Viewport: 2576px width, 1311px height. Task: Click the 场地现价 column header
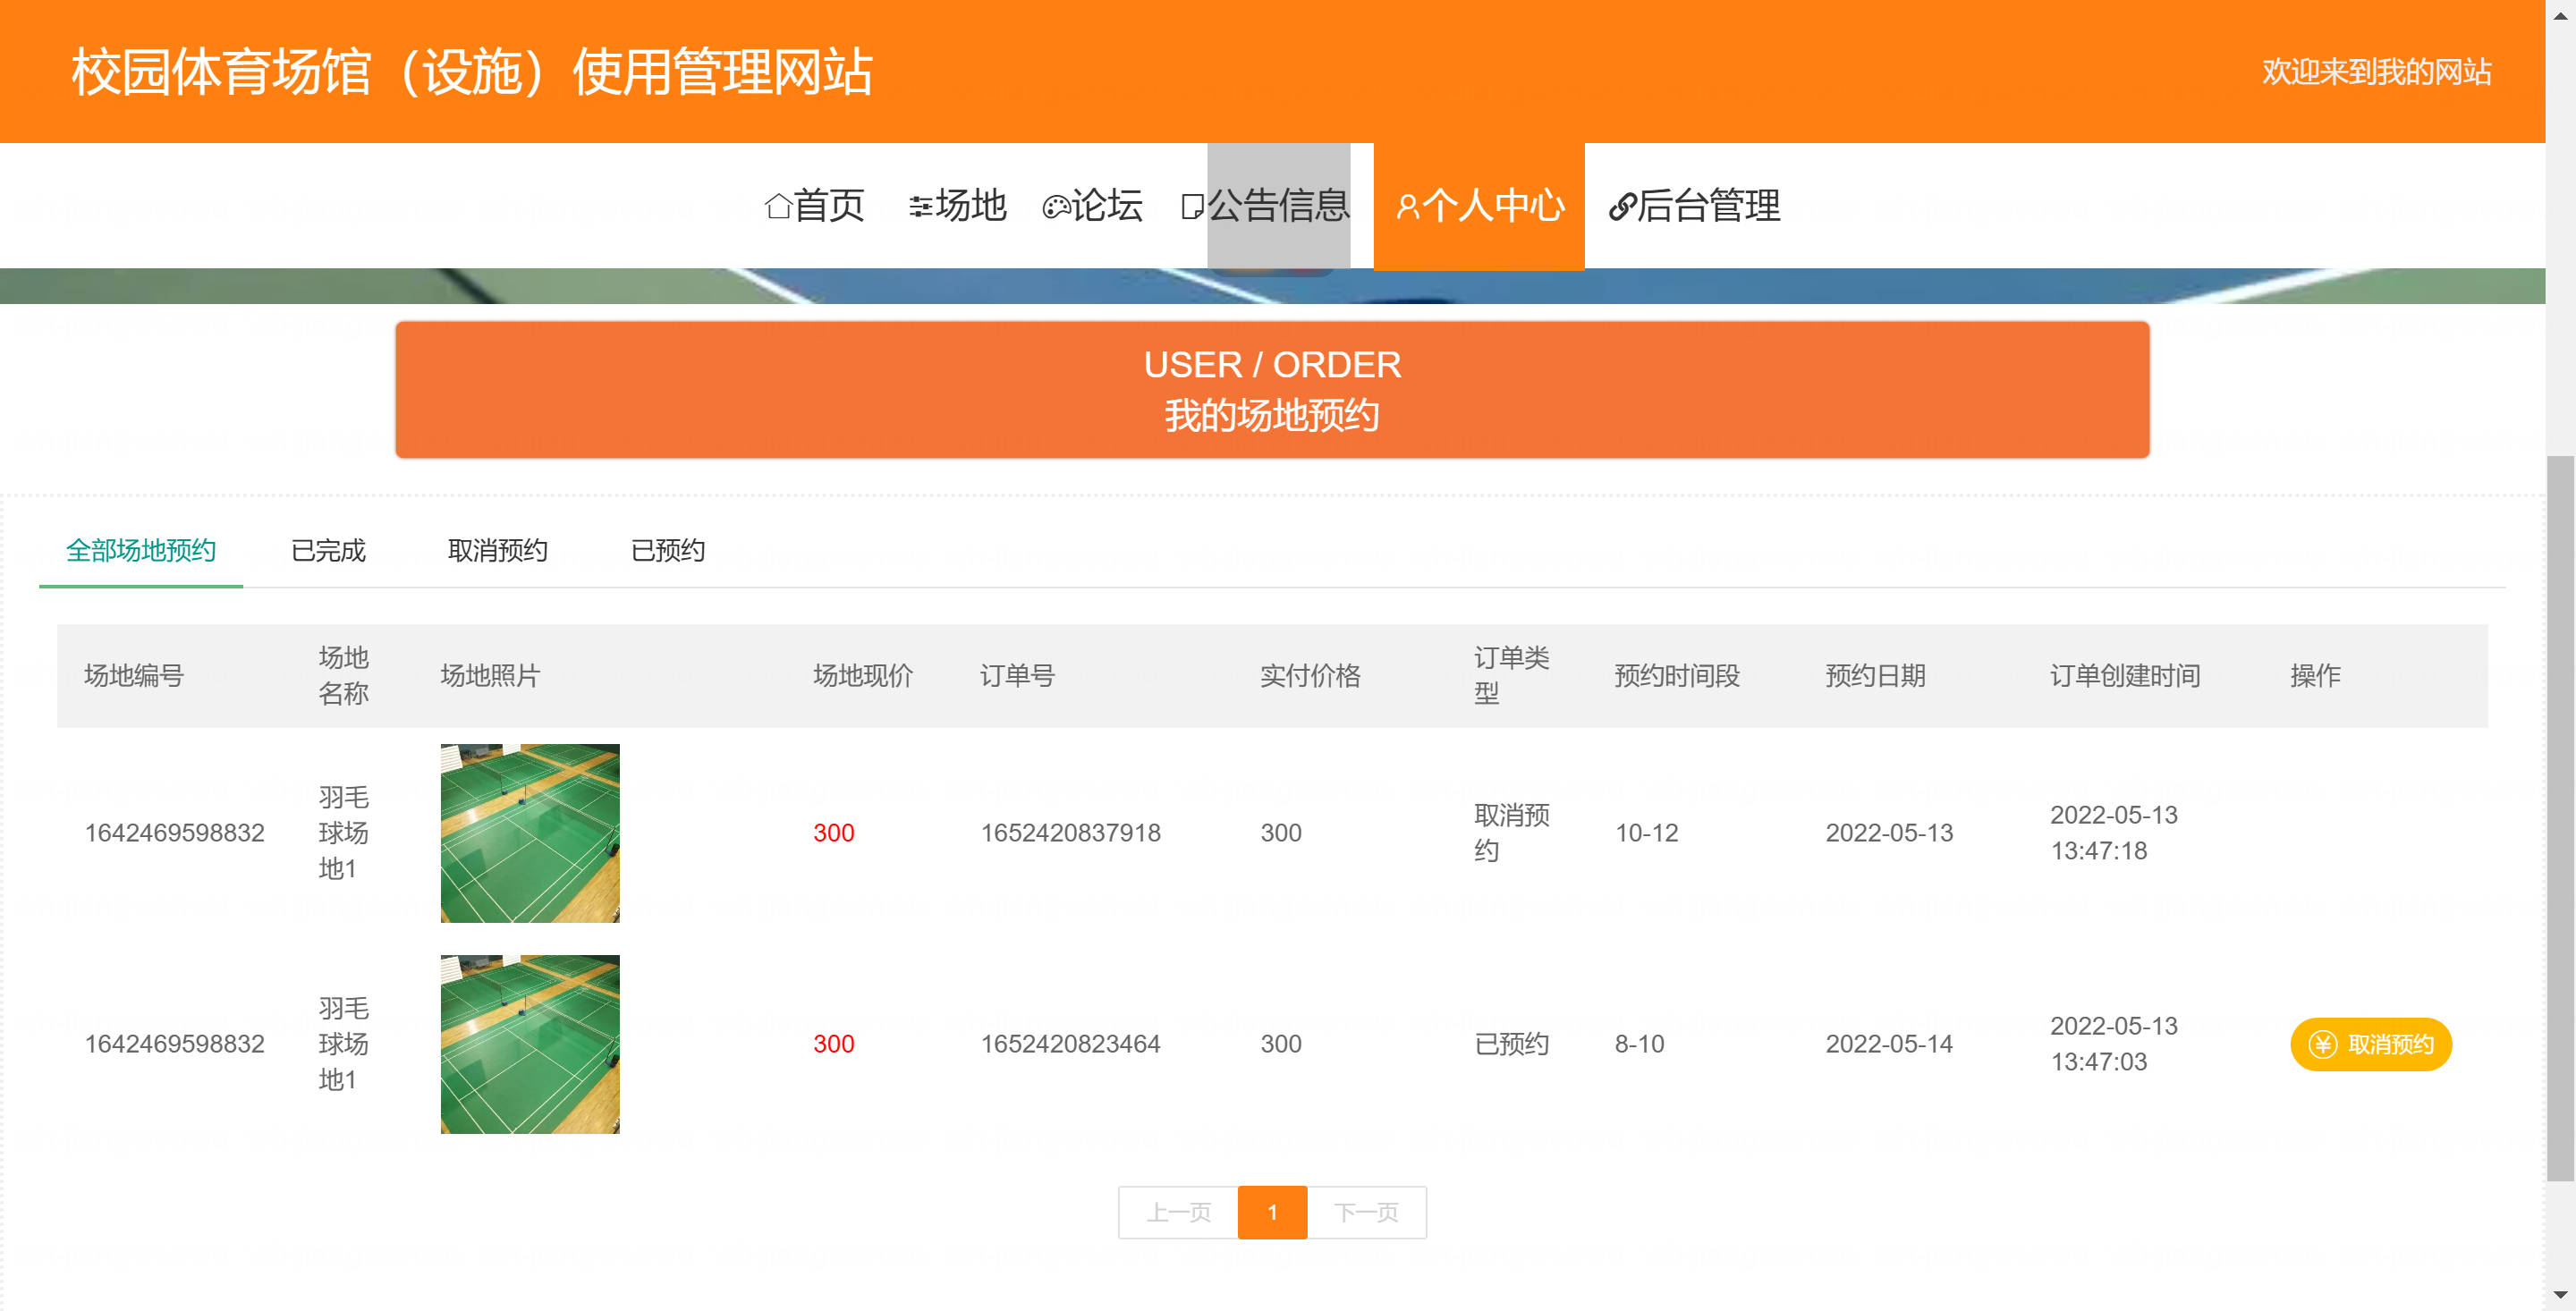(863, 676)
